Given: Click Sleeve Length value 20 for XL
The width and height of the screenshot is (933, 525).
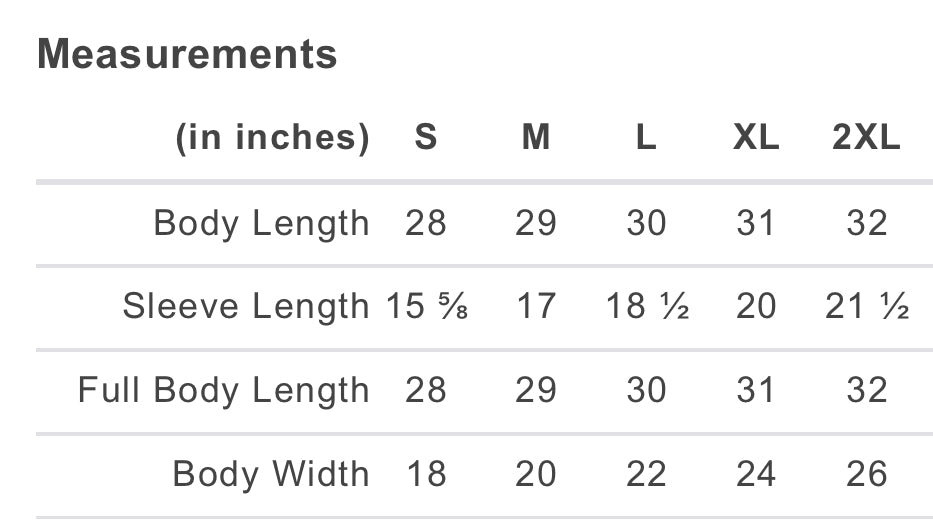Looking at the screenshot, I should (756, 306).
